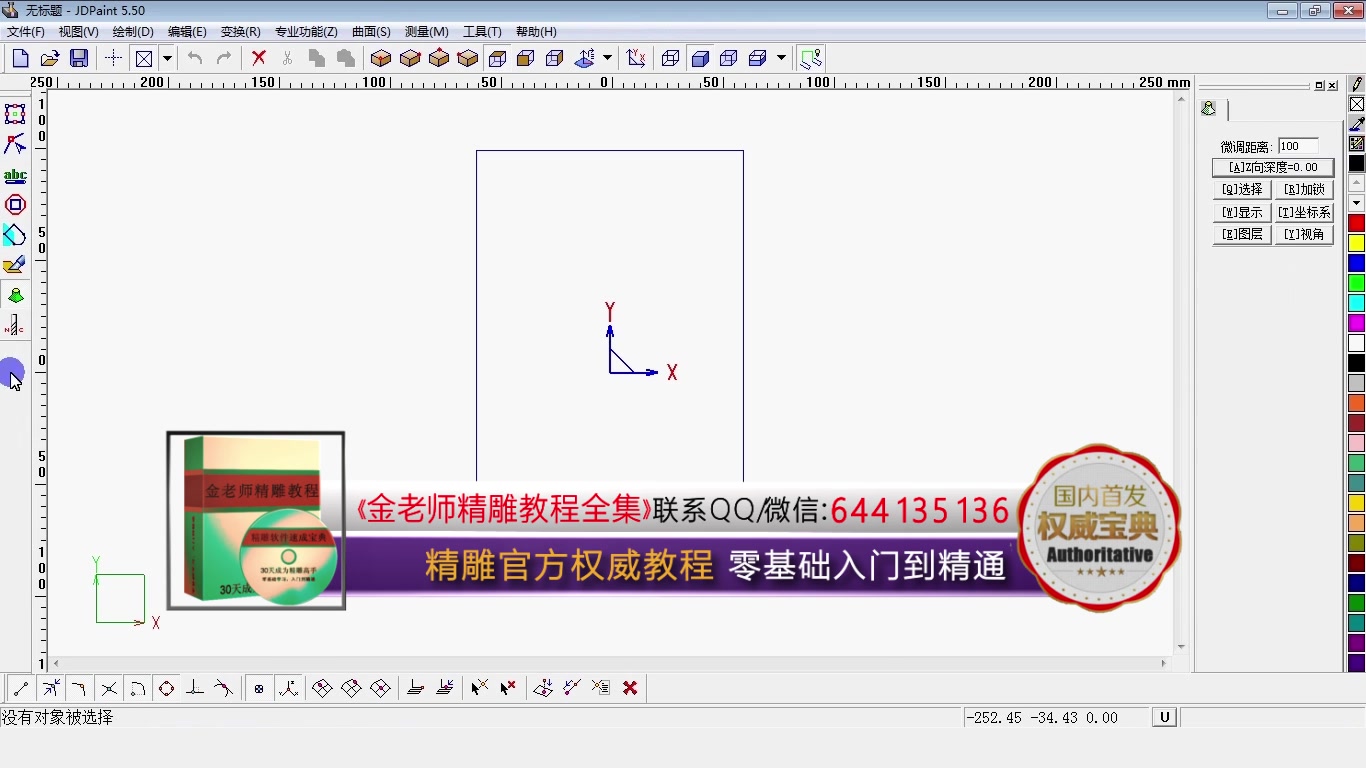
Task: Click the red X delete icon on top toolbar
Action: 258,57
